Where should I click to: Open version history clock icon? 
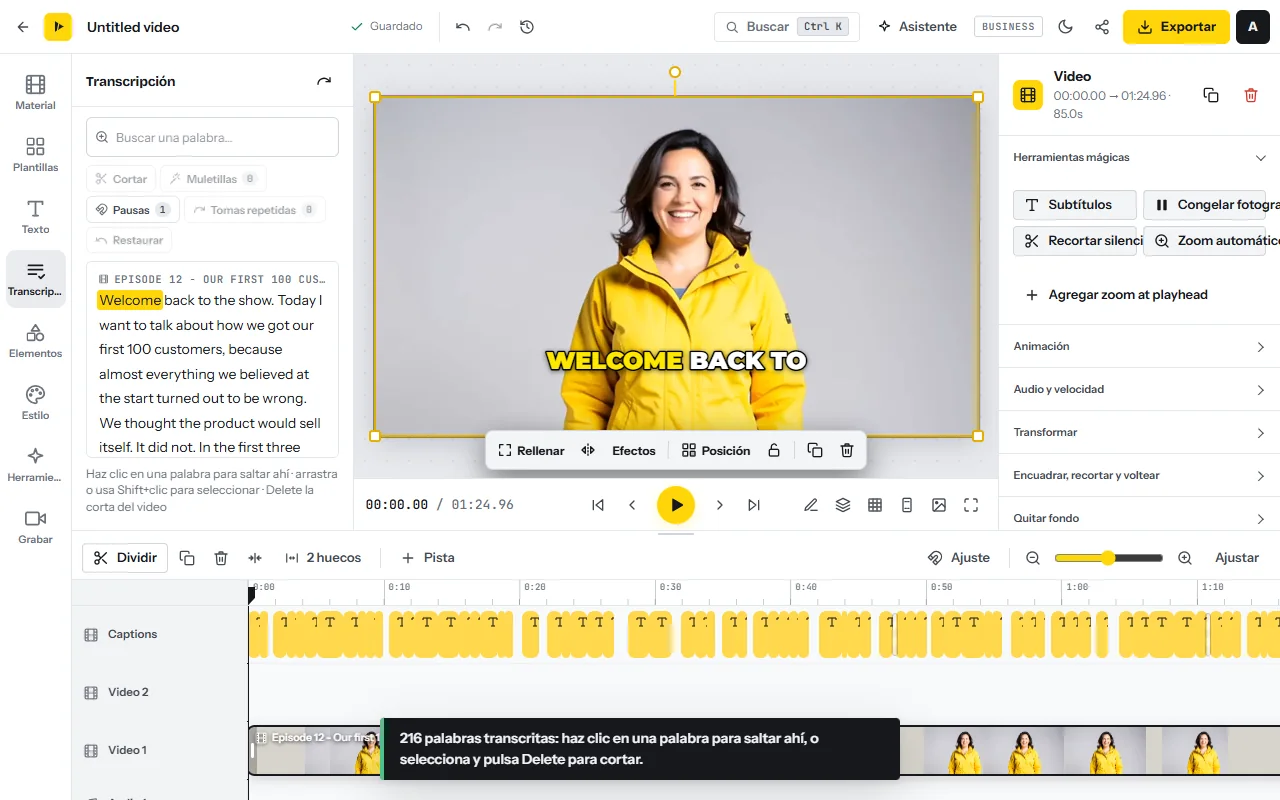(527, 27)
